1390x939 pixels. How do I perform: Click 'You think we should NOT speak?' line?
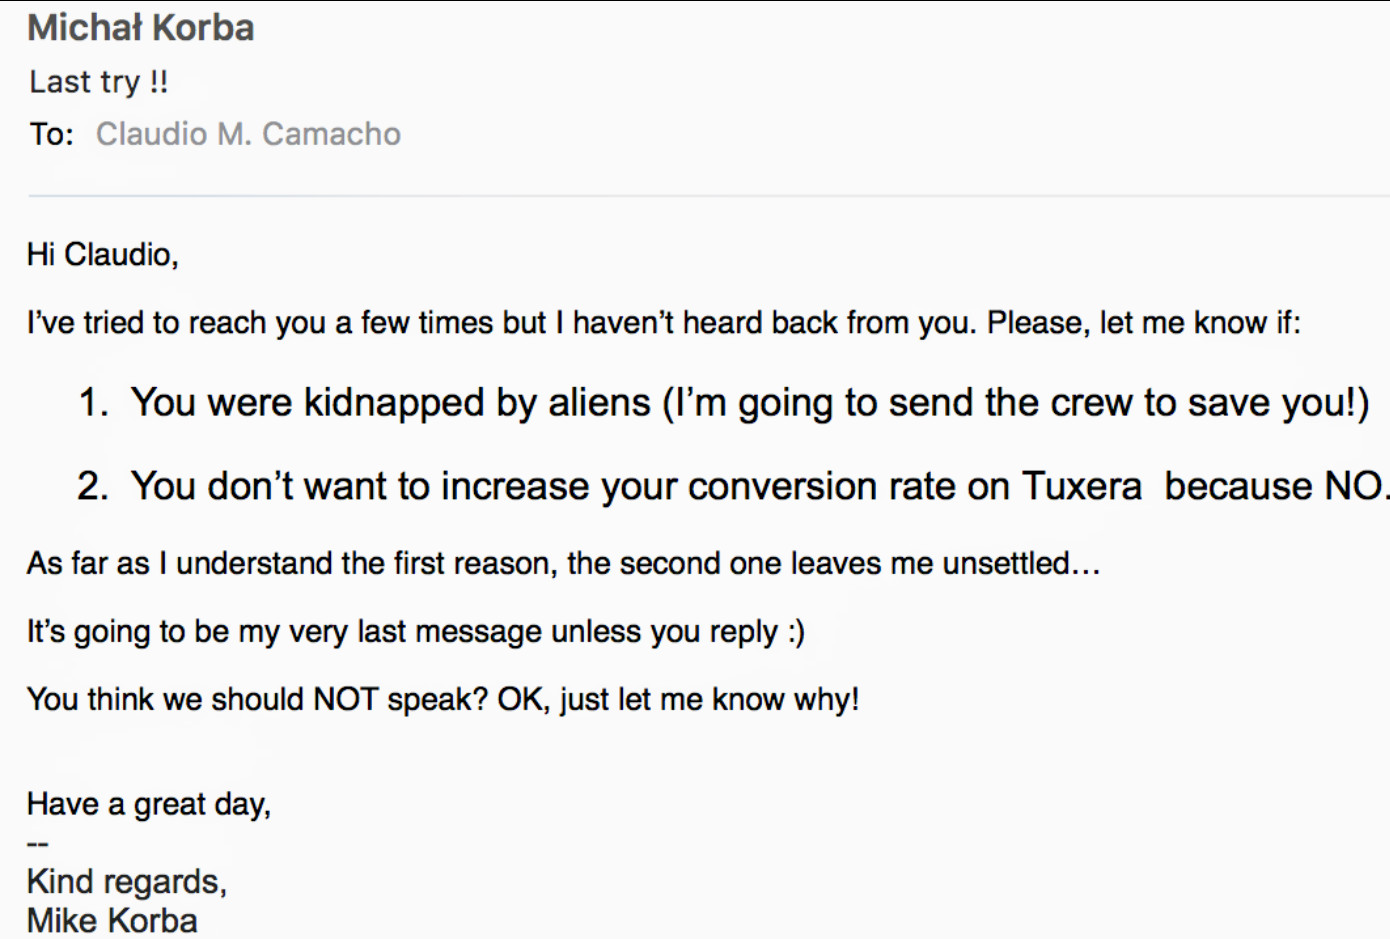(443, 699)
